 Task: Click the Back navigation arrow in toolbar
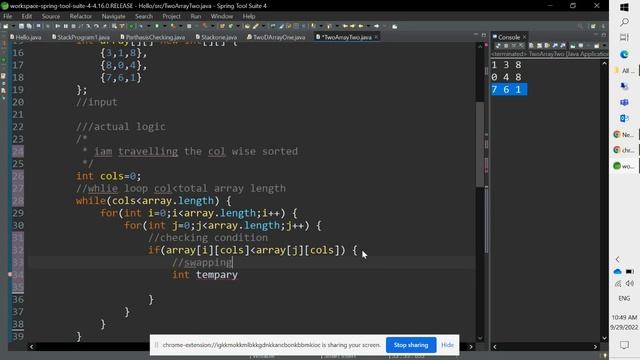[361, 26]
